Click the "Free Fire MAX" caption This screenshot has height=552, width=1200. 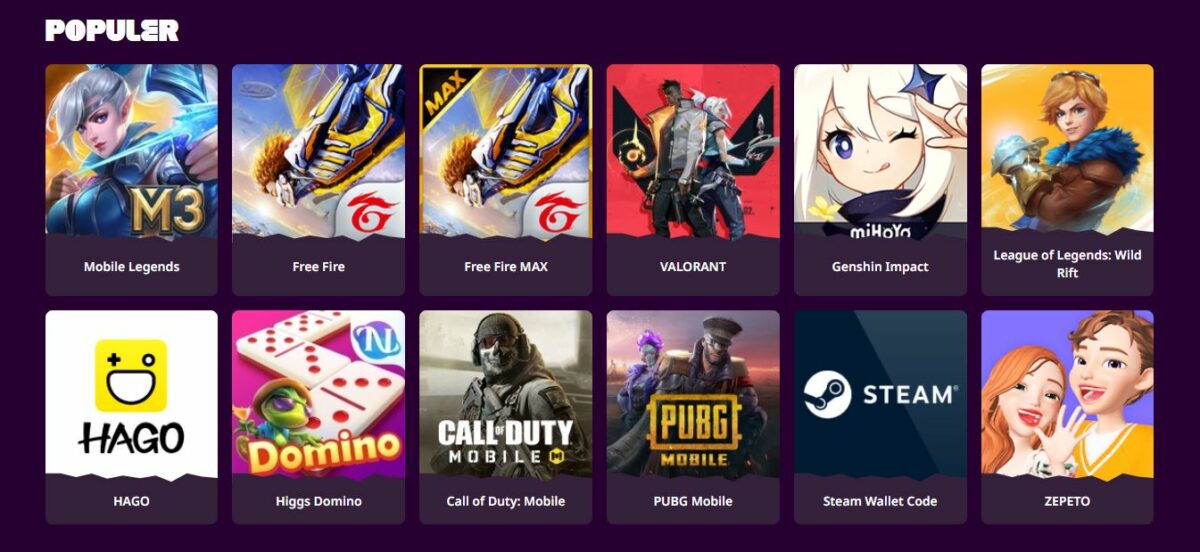point(505,267)
